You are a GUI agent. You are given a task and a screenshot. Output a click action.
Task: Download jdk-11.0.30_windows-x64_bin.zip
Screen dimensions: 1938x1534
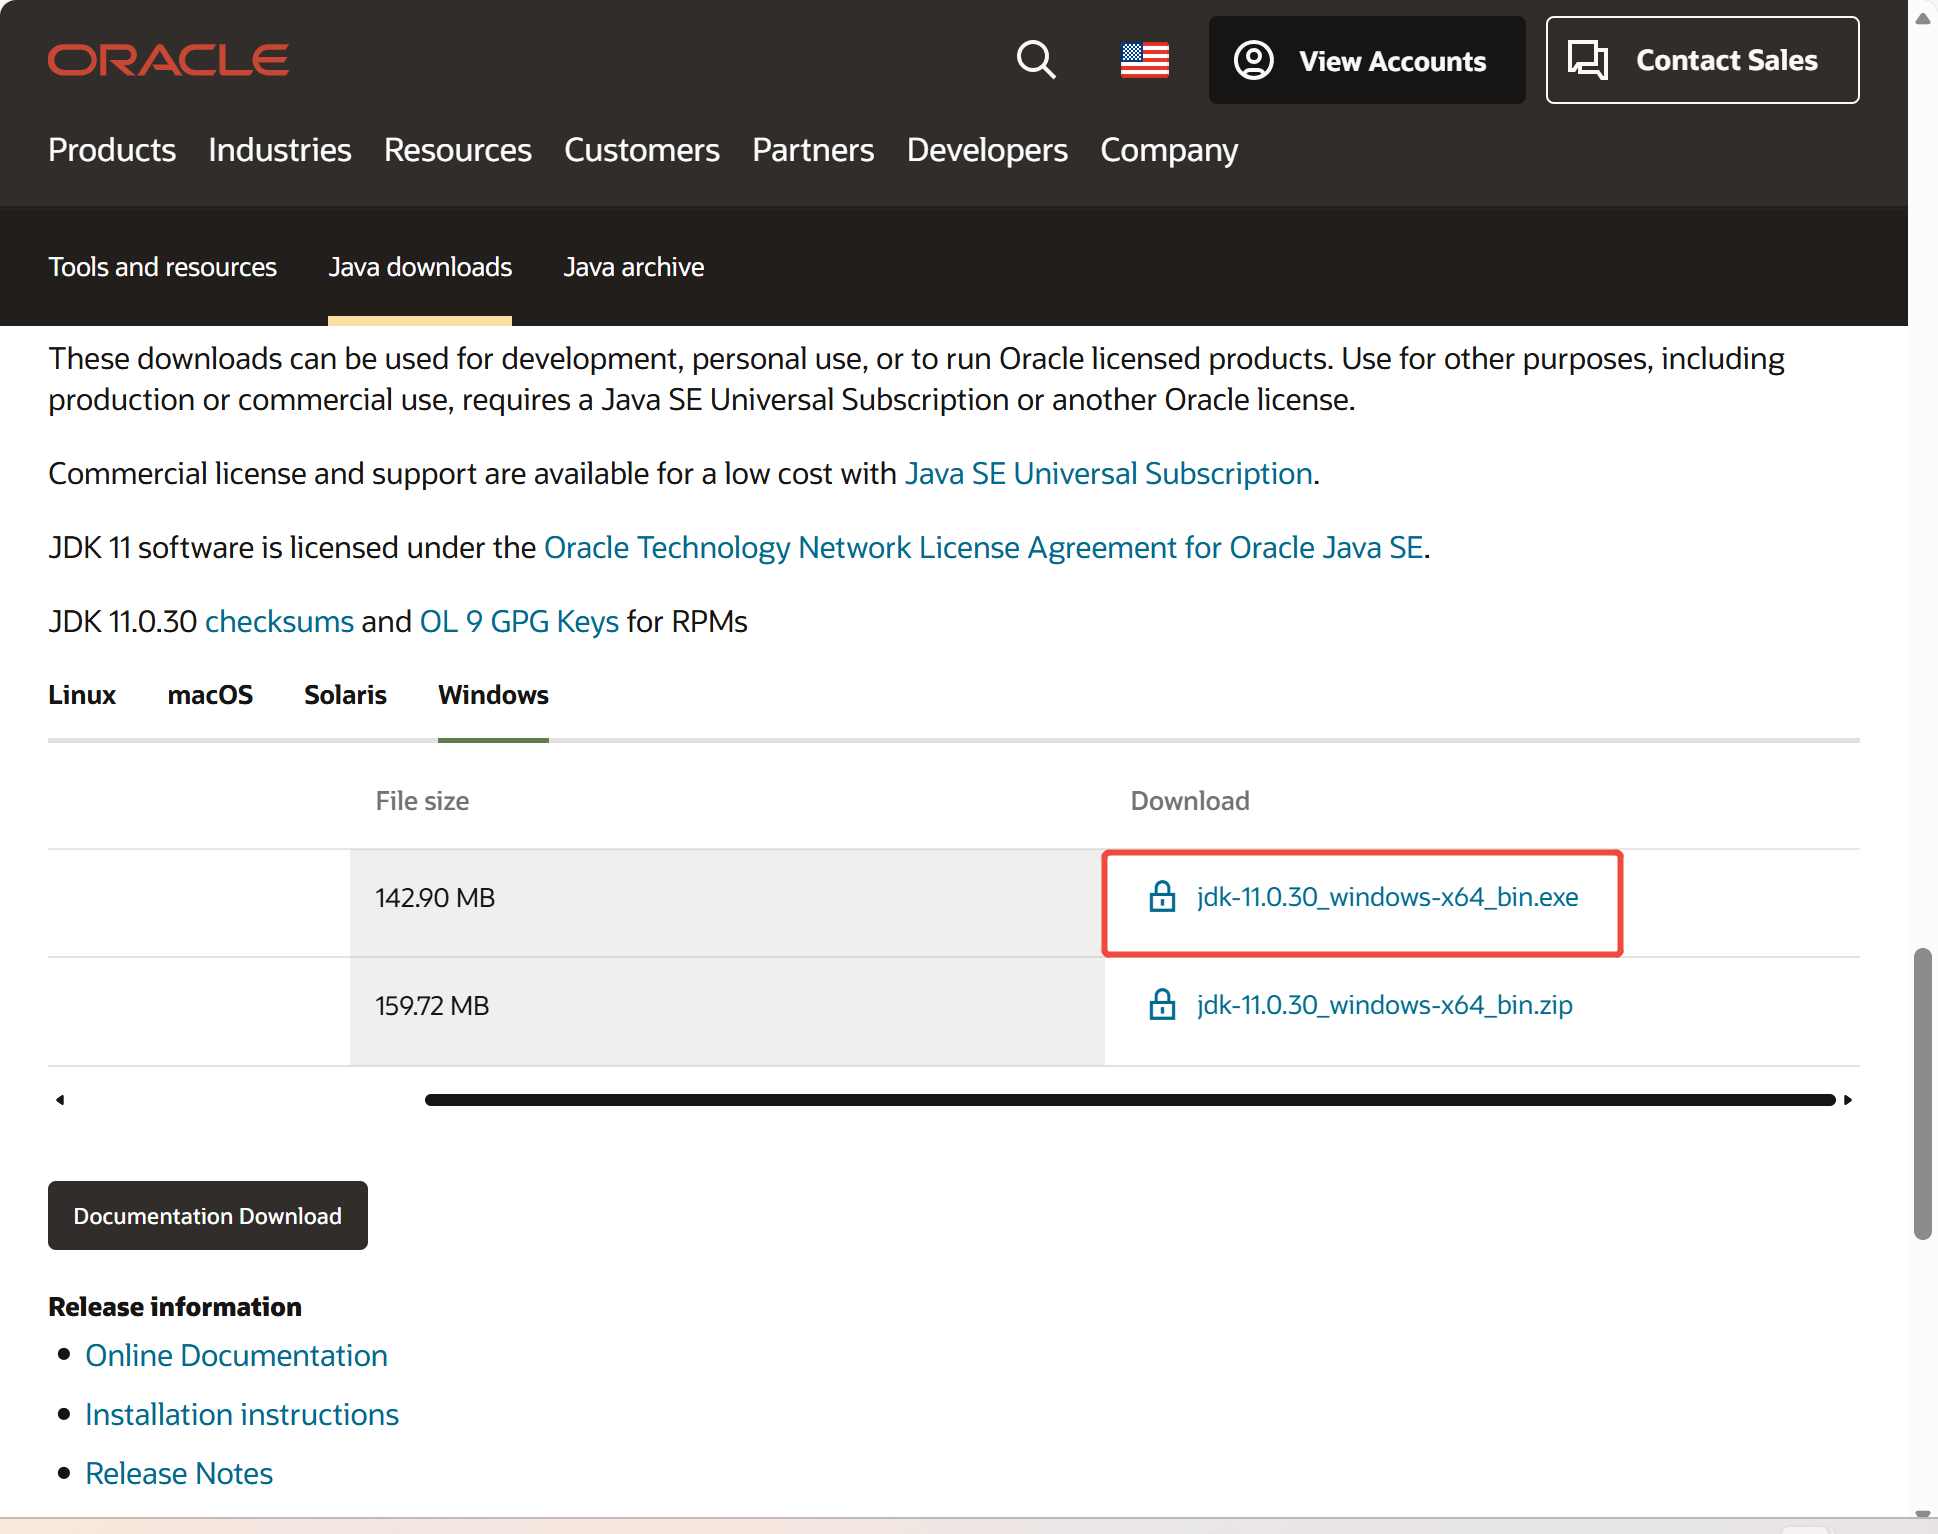(x=1384, y=1005)
